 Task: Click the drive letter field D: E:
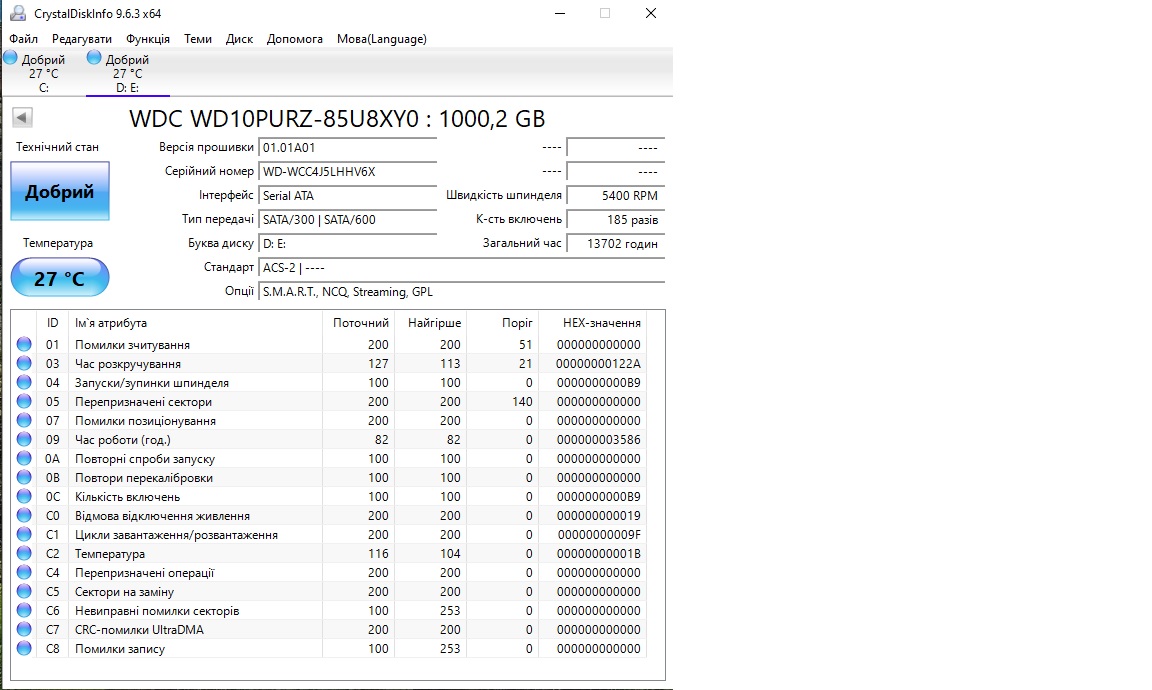(x=348, y=243)
